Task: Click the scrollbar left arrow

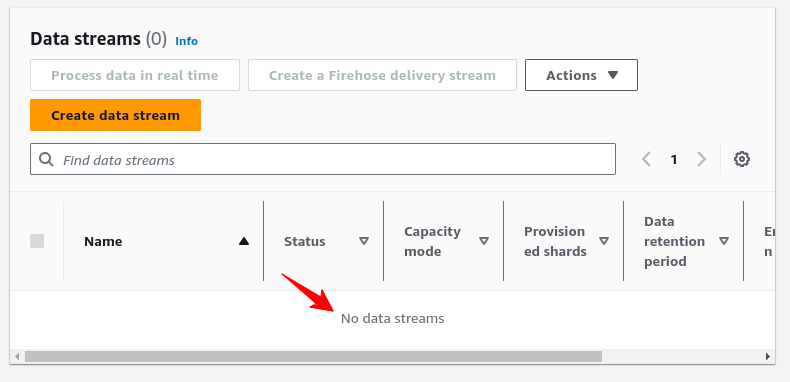Action: [17, 357]
